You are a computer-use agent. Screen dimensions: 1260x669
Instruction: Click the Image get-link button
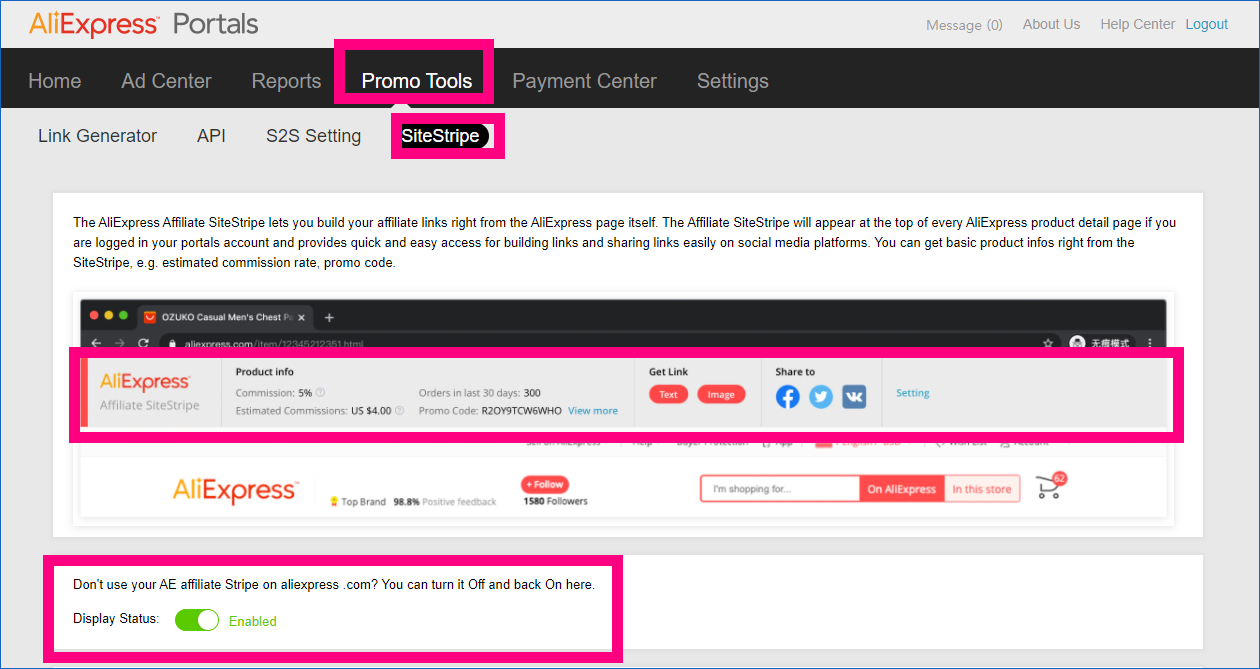point(721,394)
